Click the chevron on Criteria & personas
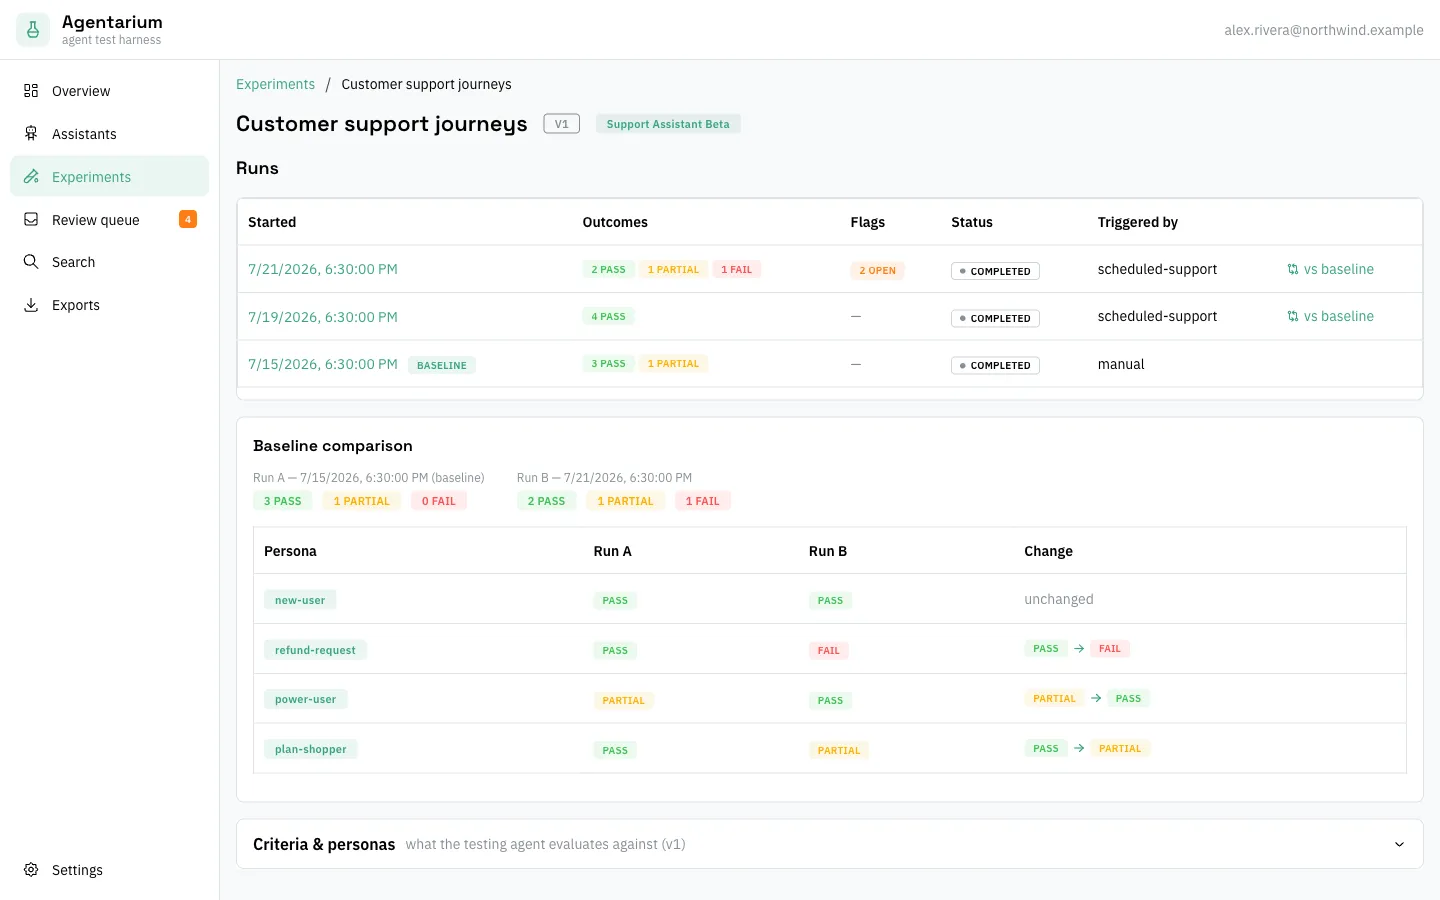Screen dimensions: 1440x900 pos(1399,844)
